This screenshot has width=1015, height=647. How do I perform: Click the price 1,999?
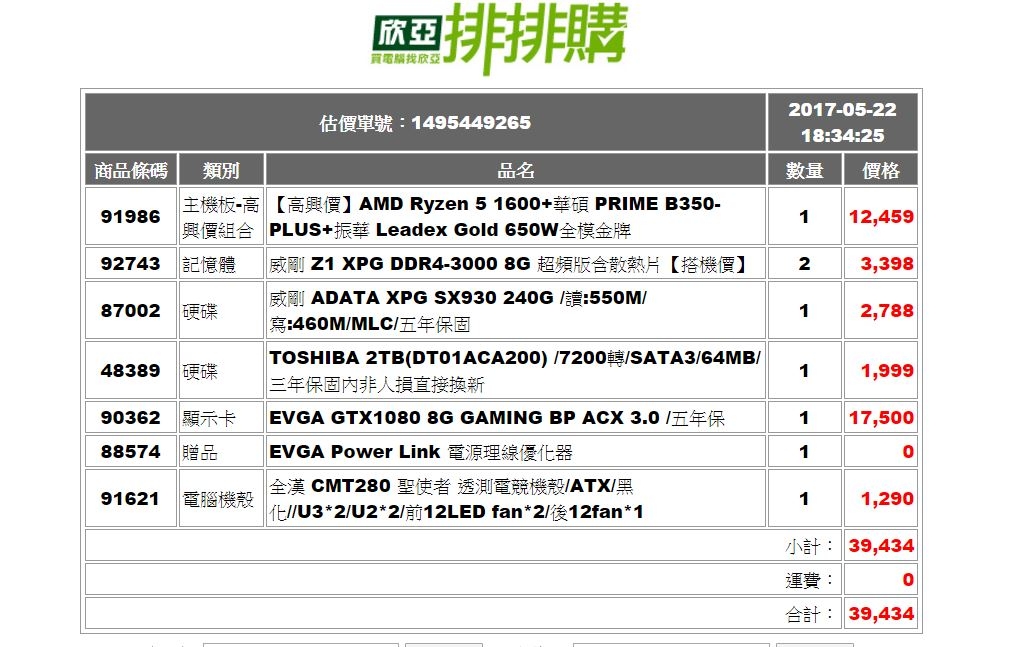[887, 371]
